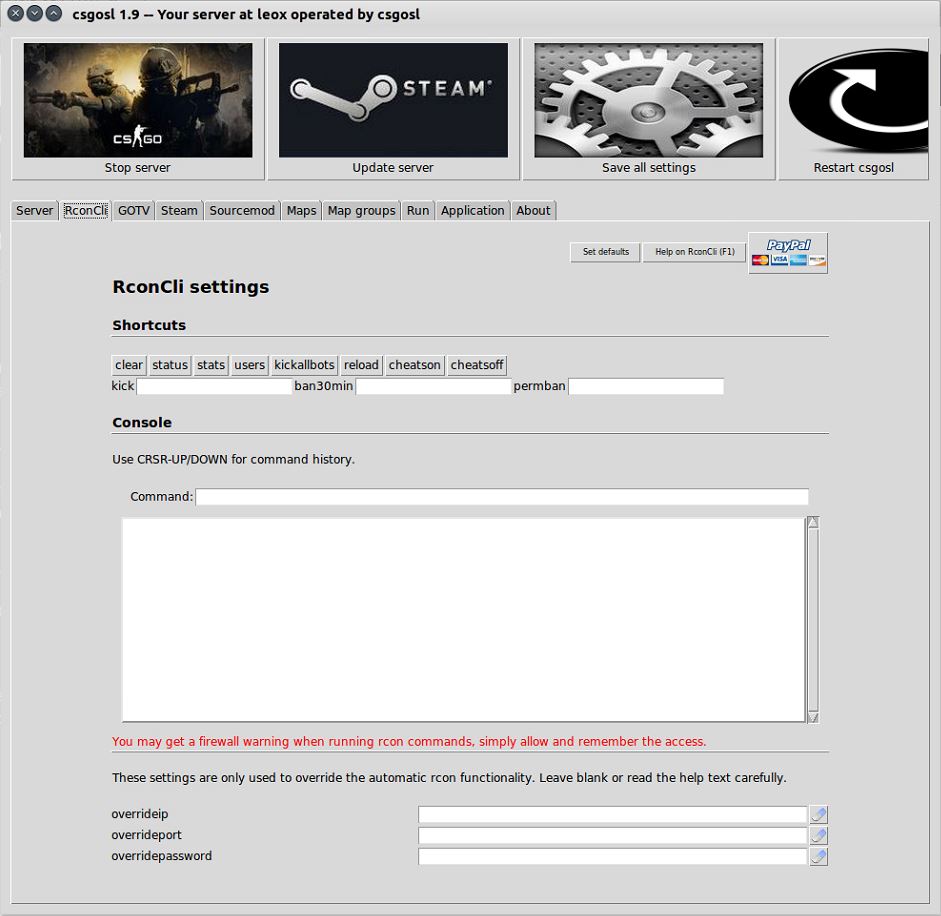Click the window maximize button in title bar
941x916 pixels.
54,13
